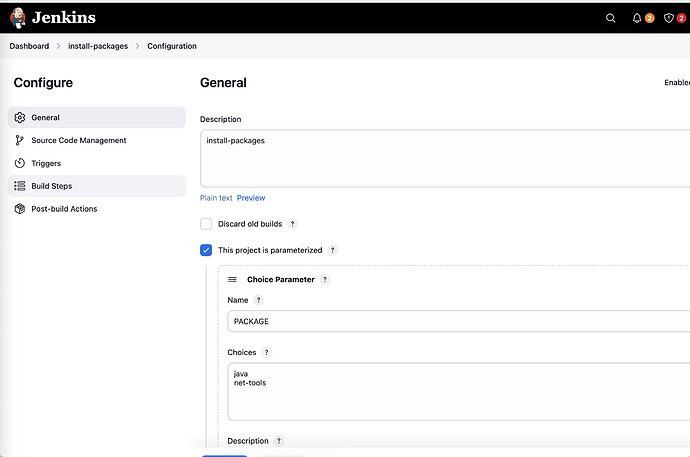Click the Triggers clock icon
The height and width of the screenshot is (457, 690).
[20, 163]
